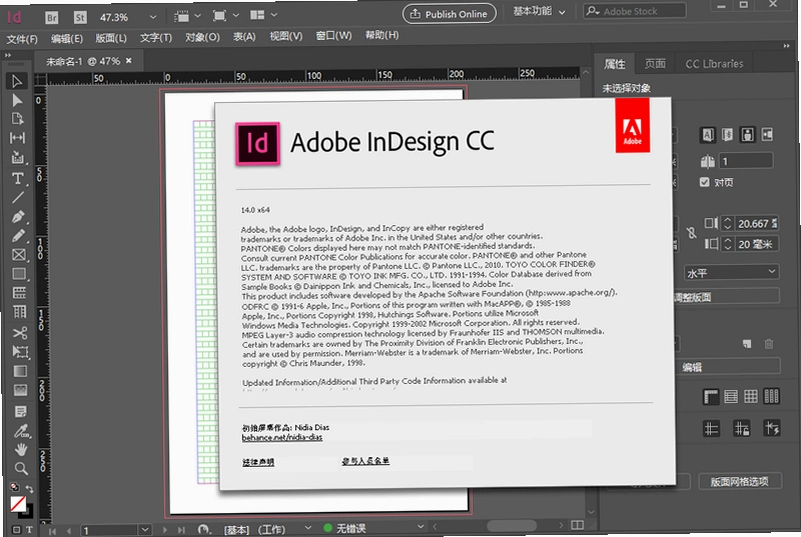Viewport: 801px width, 537px height.
Task: Select the Selection tool arrow
Action: 17,81
